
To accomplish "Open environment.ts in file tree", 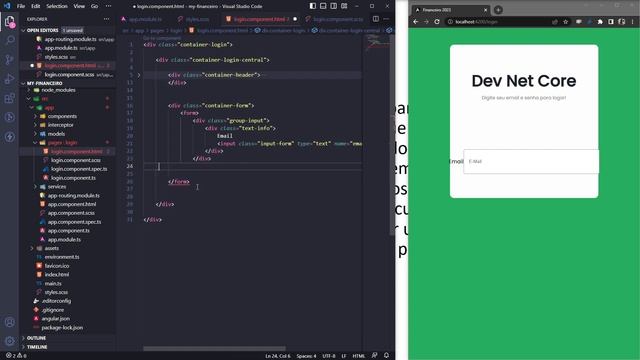I will (62, 257).
